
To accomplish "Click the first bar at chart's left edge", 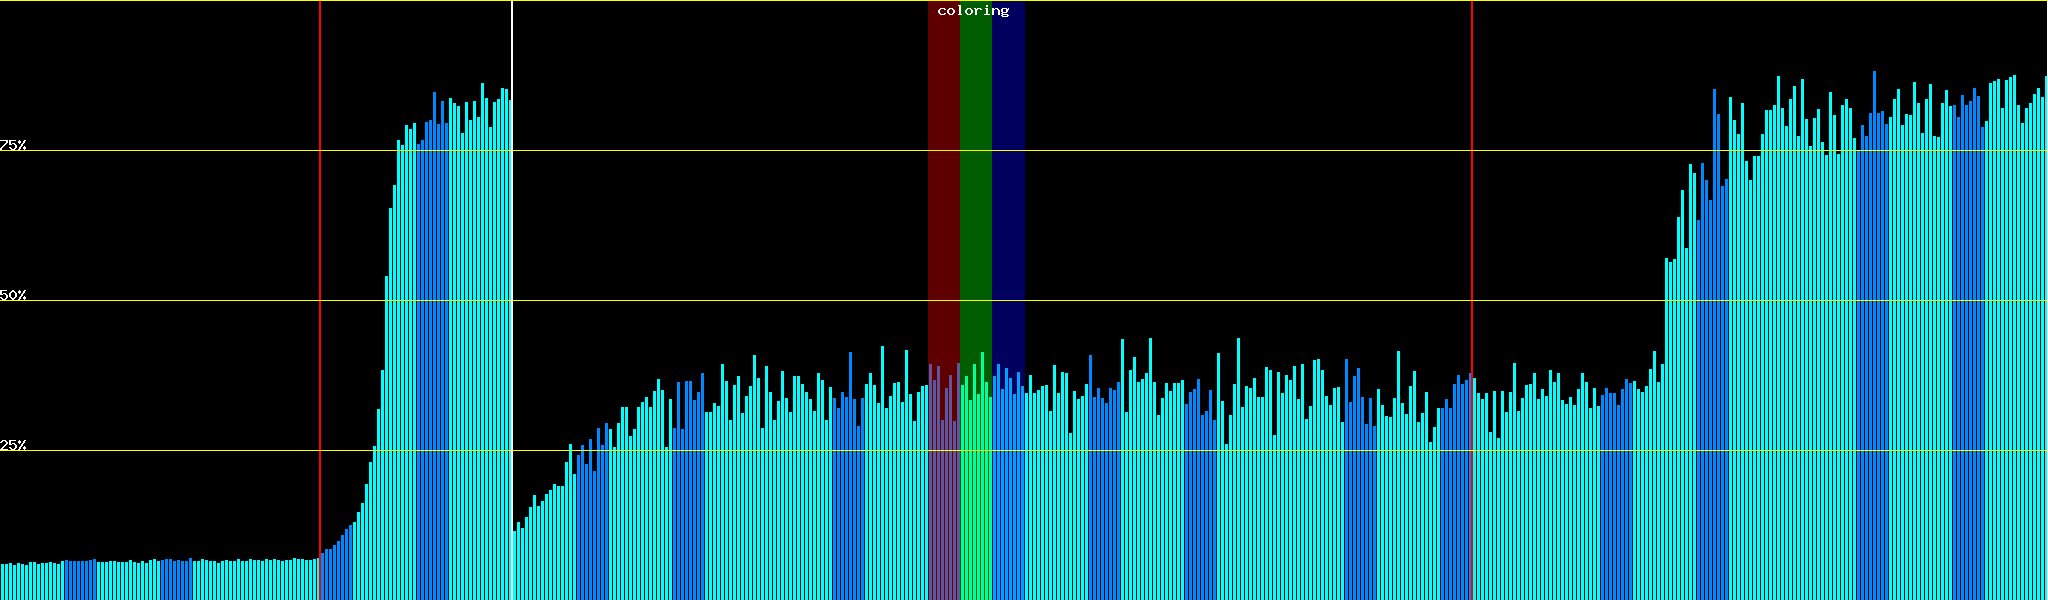I will click(x=2, y=582).
